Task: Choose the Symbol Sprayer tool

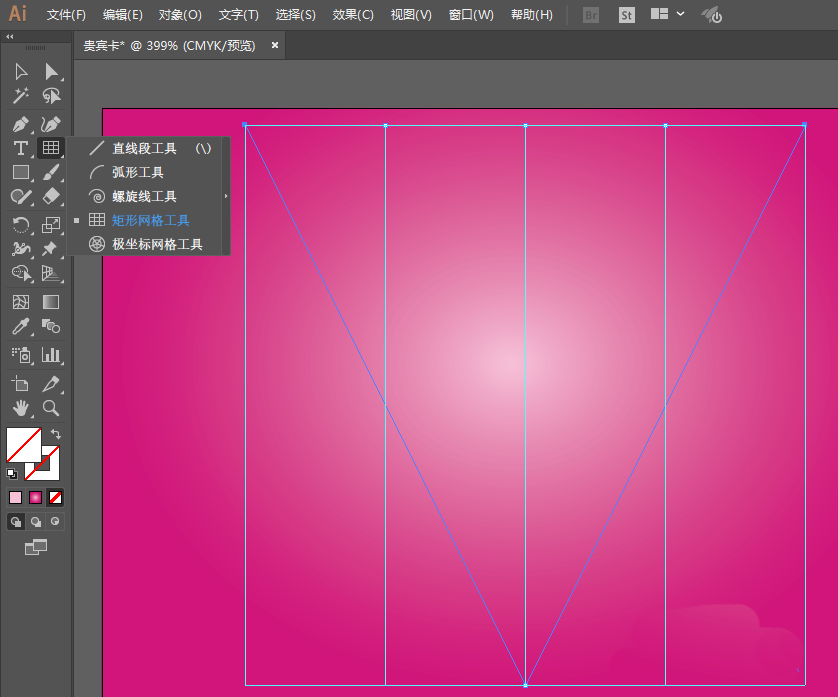Action: click(21, 354)
